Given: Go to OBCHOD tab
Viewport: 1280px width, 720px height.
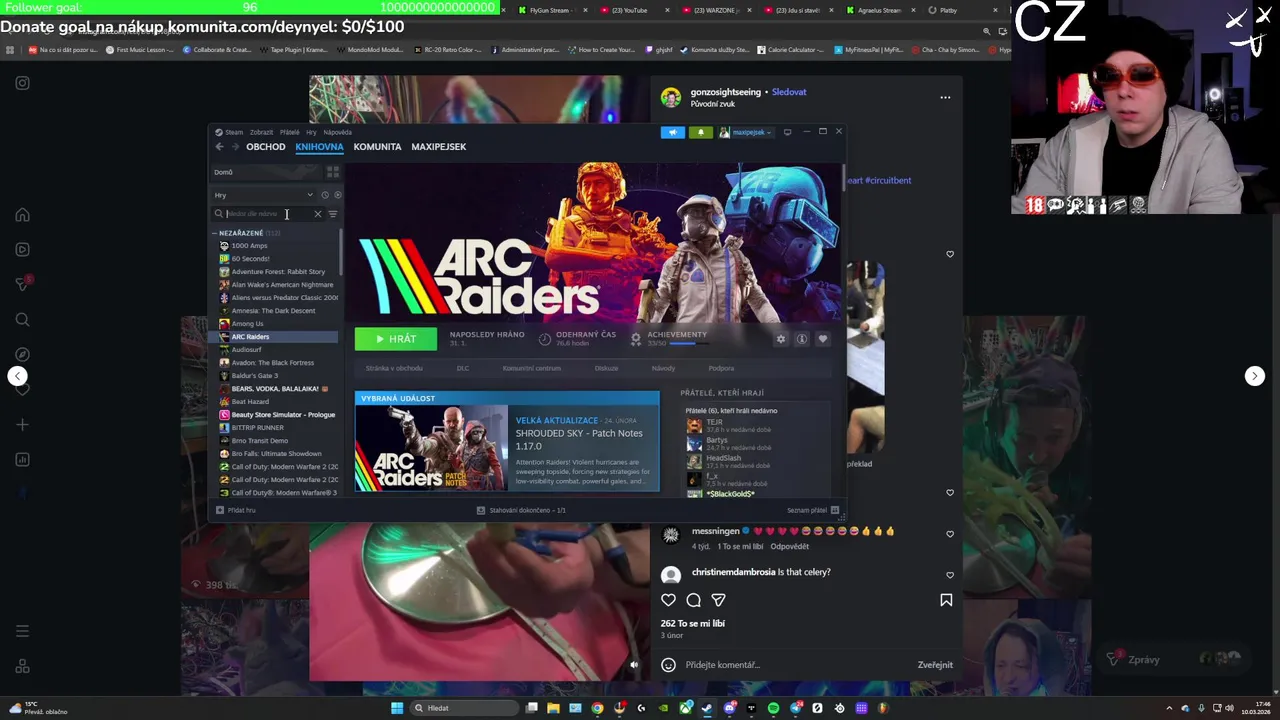Looking at the screenshot, I should [x=266, y=147].
